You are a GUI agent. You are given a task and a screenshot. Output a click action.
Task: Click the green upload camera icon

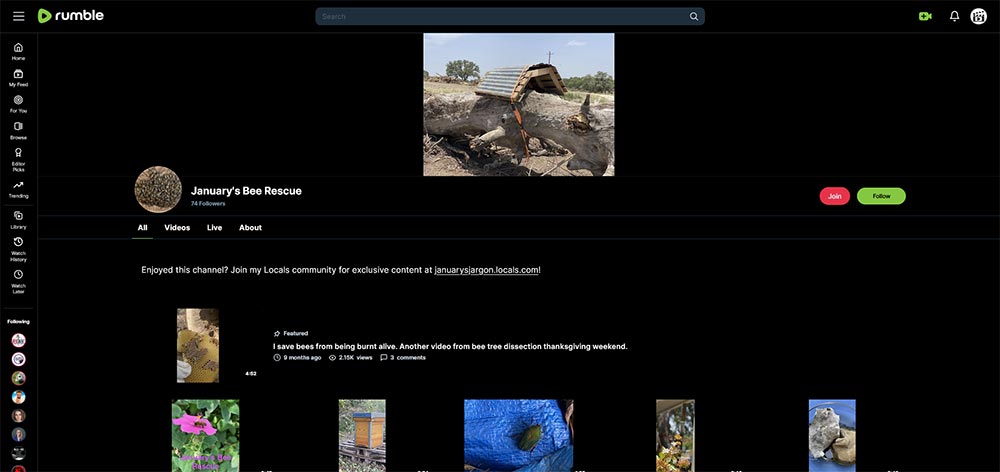[925, 17]
